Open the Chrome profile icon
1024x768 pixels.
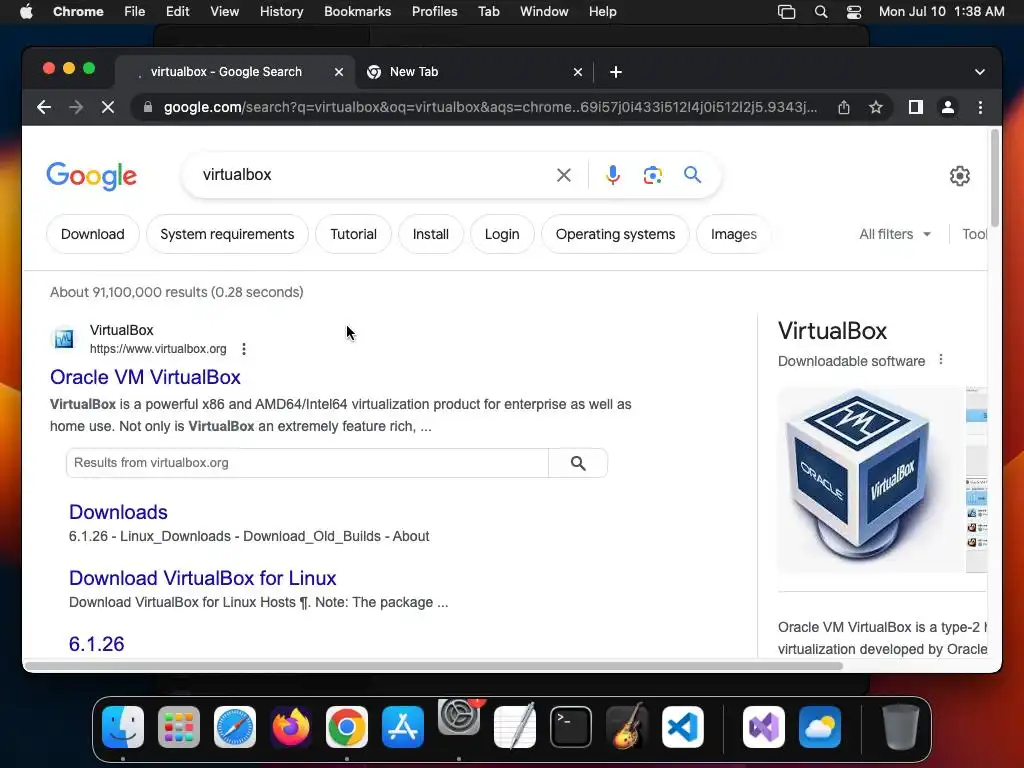(x=948, y=107)
